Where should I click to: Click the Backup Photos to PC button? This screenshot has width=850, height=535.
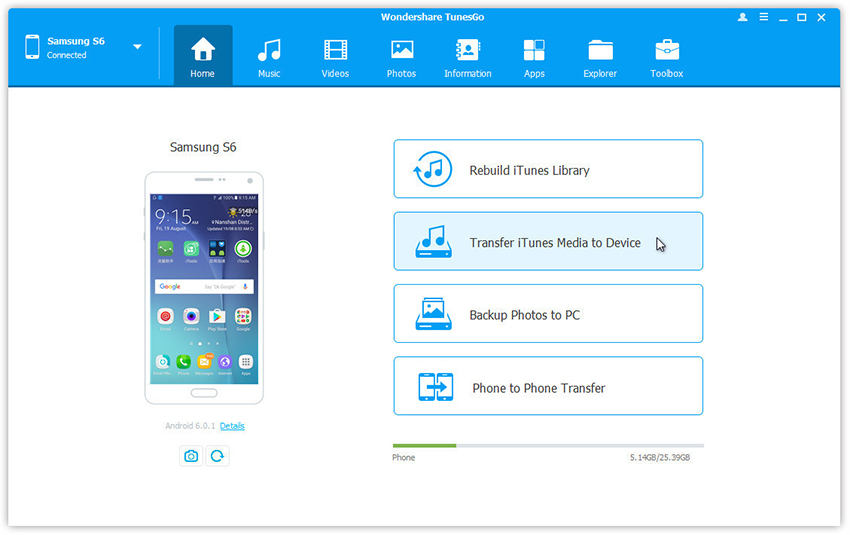tap(548, 314)
